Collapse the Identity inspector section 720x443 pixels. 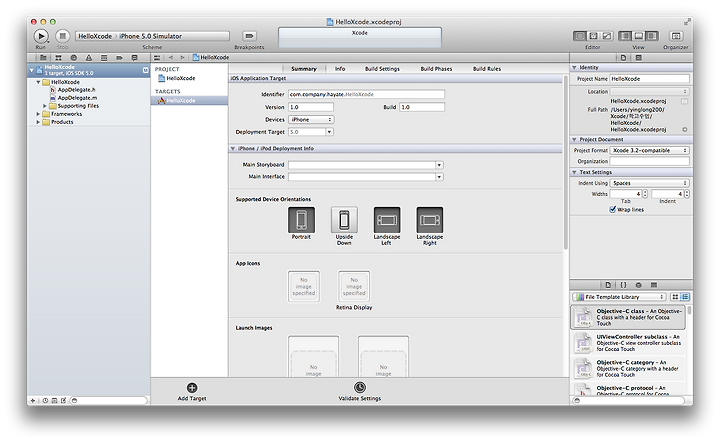click(x=574, y=67)
